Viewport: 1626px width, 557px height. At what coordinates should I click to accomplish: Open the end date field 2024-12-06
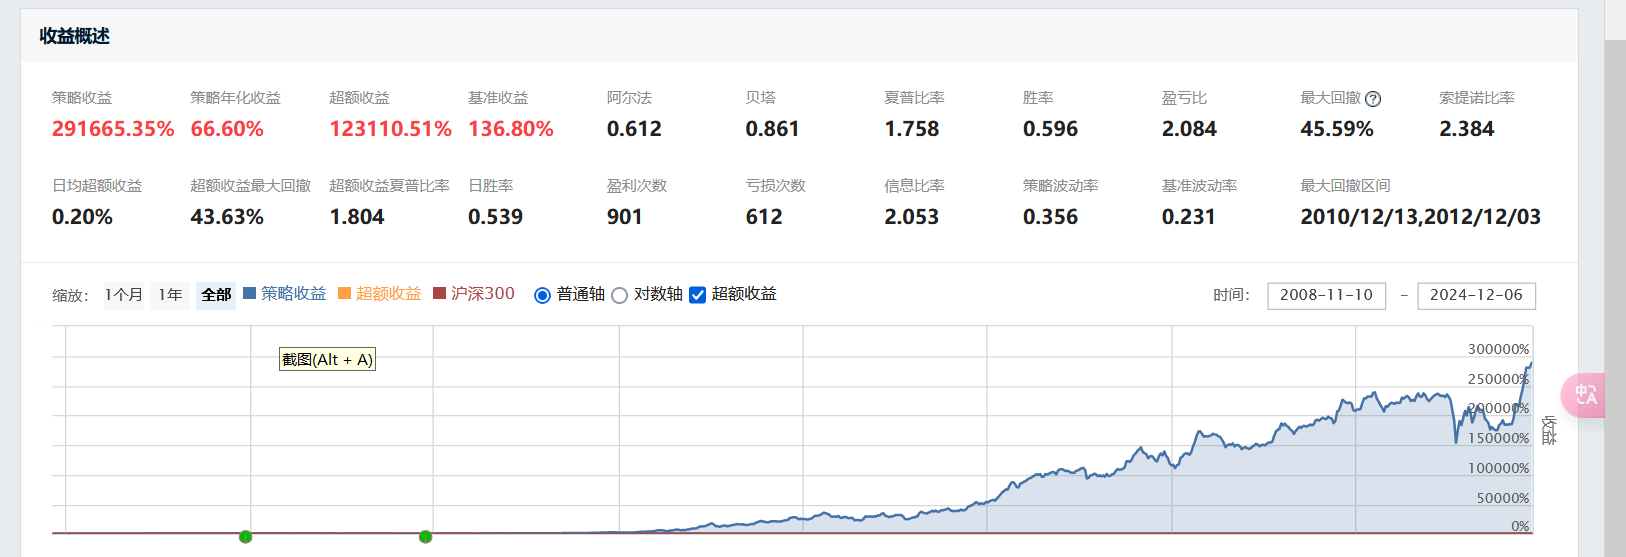point(1476,295)
